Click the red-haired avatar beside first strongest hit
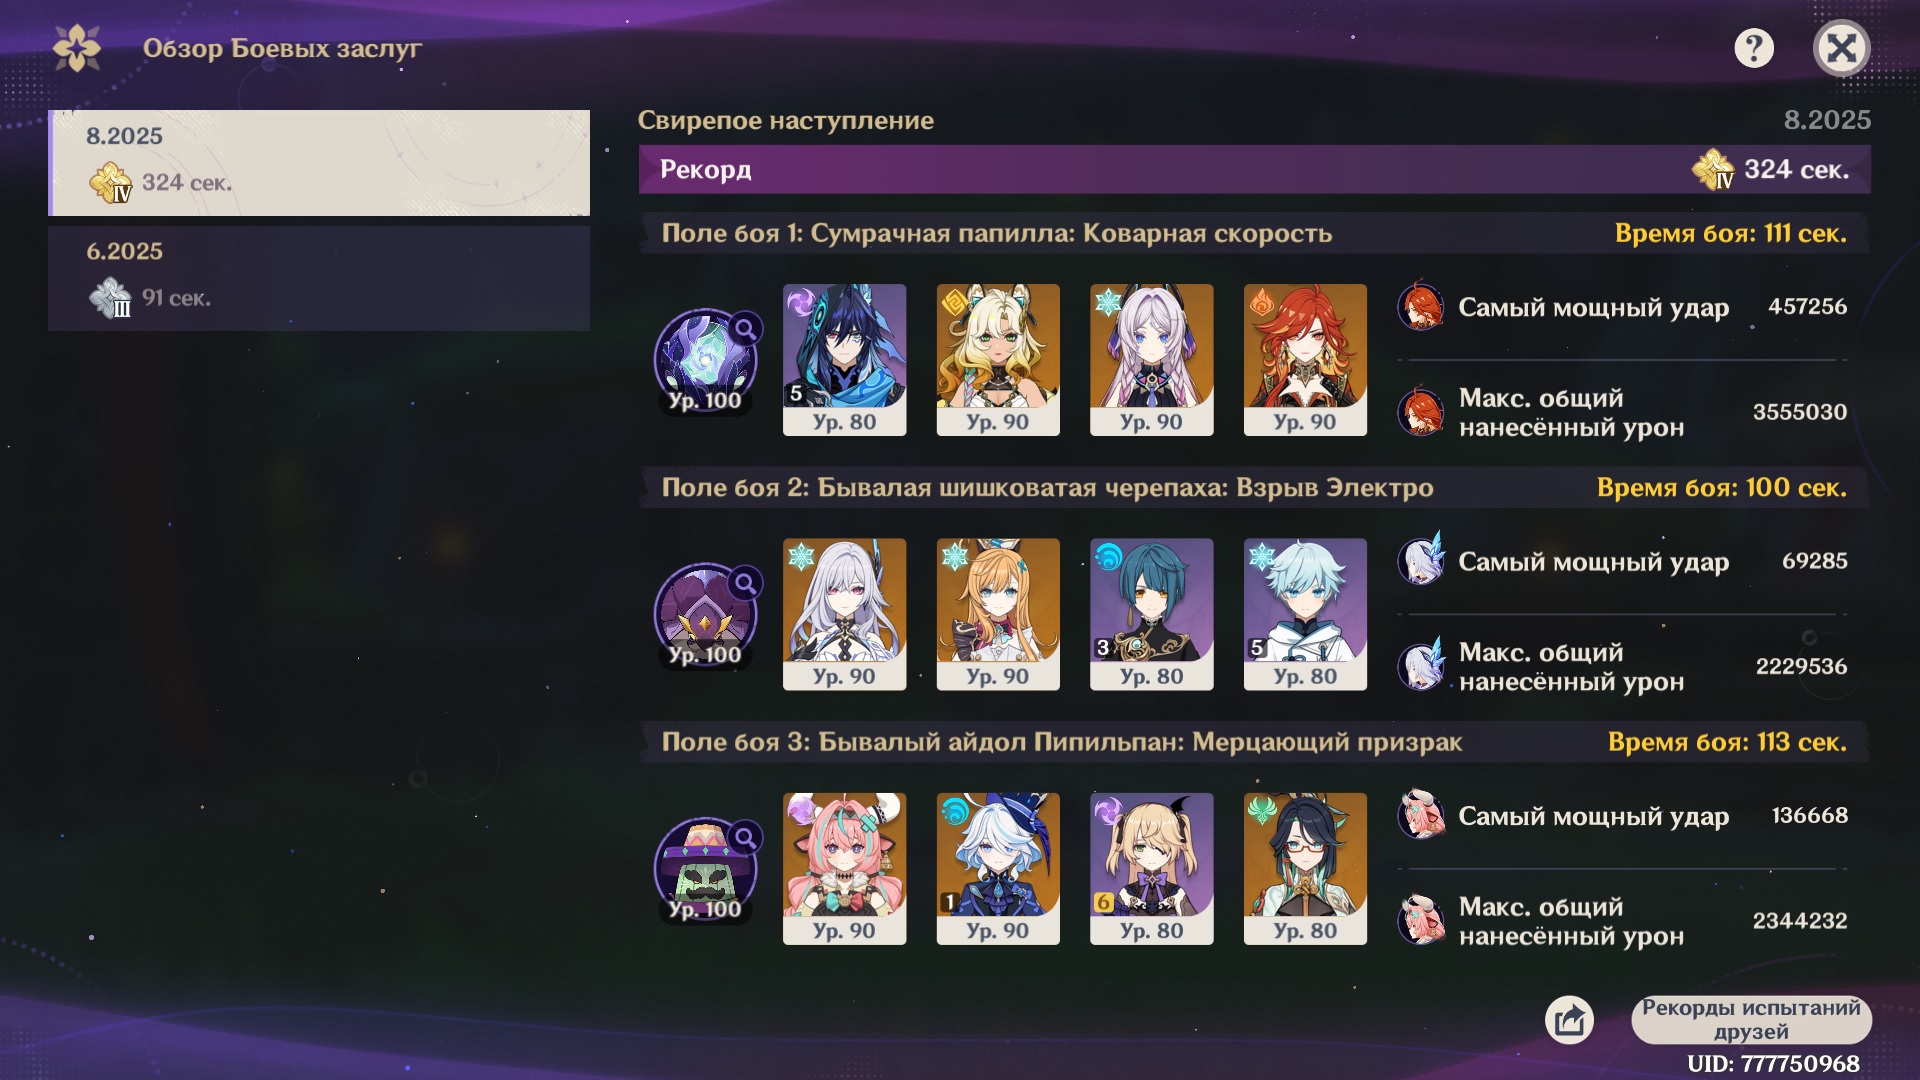 [x=1420, y=307]
